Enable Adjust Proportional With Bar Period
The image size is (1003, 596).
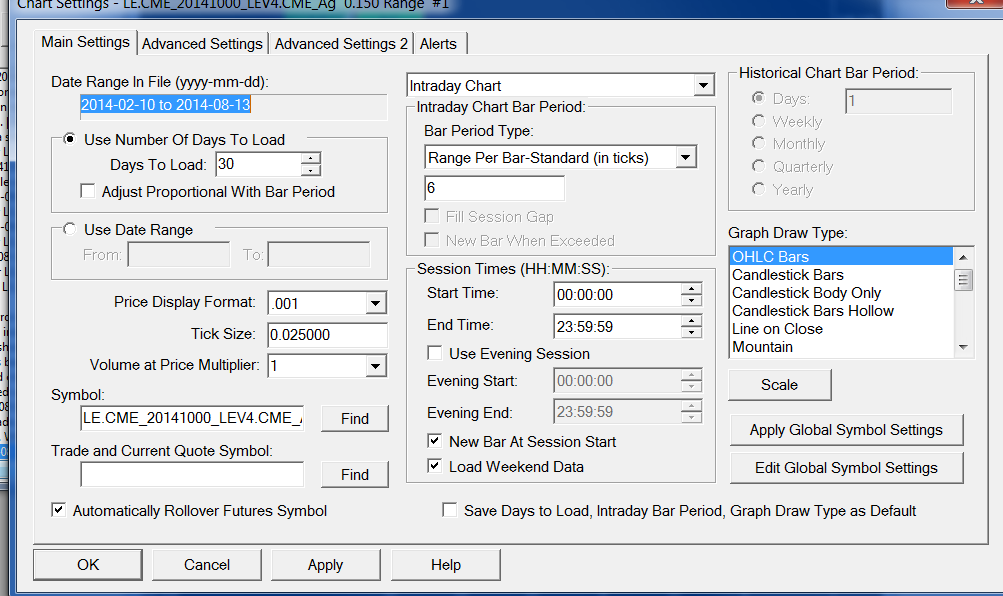click(x=88, y=192)
